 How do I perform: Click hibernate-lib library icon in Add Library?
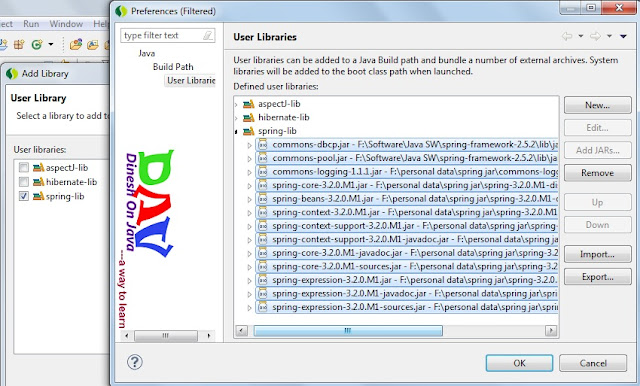[x=38, y=182]
